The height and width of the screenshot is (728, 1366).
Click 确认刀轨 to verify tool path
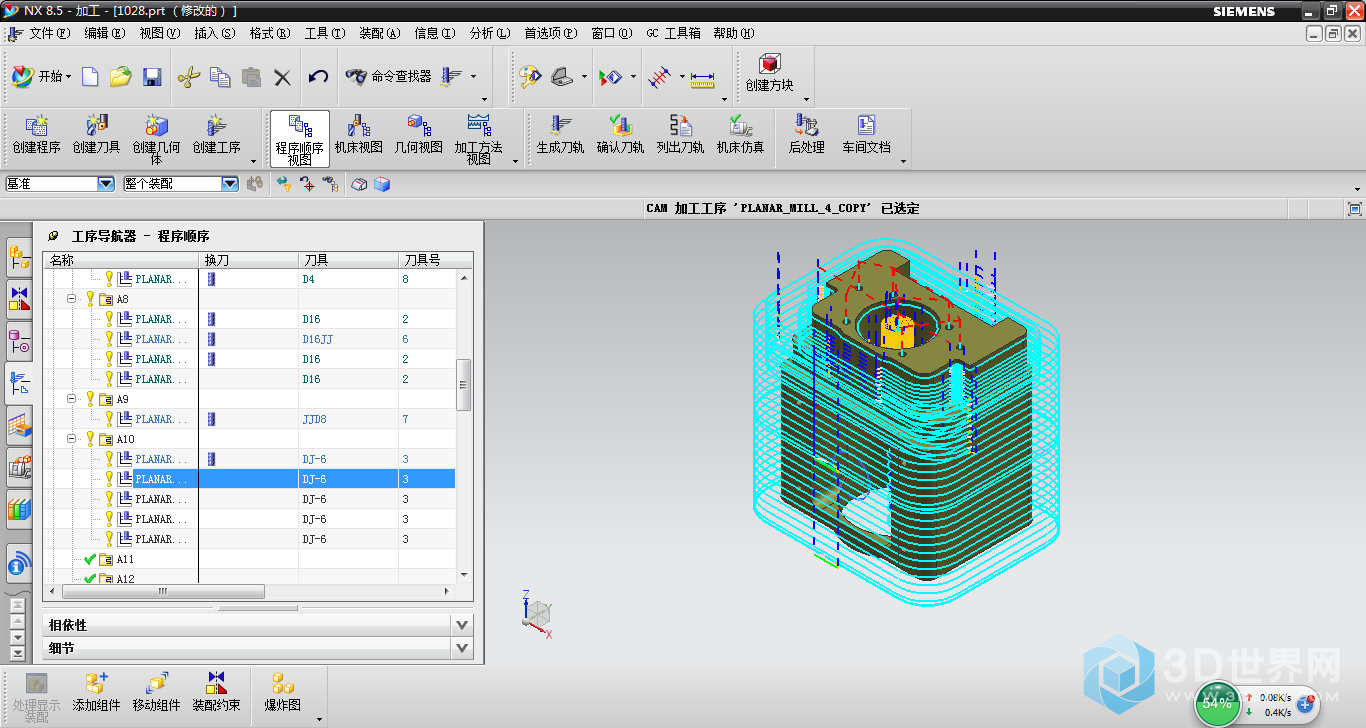coord(620,136)
